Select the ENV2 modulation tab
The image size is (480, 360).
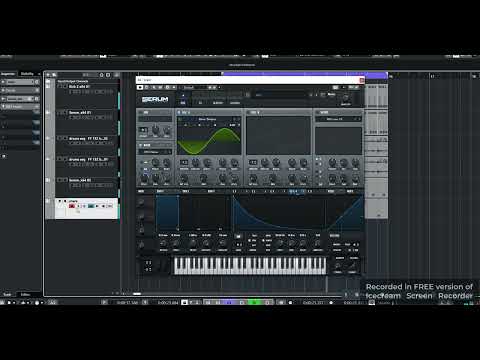click(186, 191)
